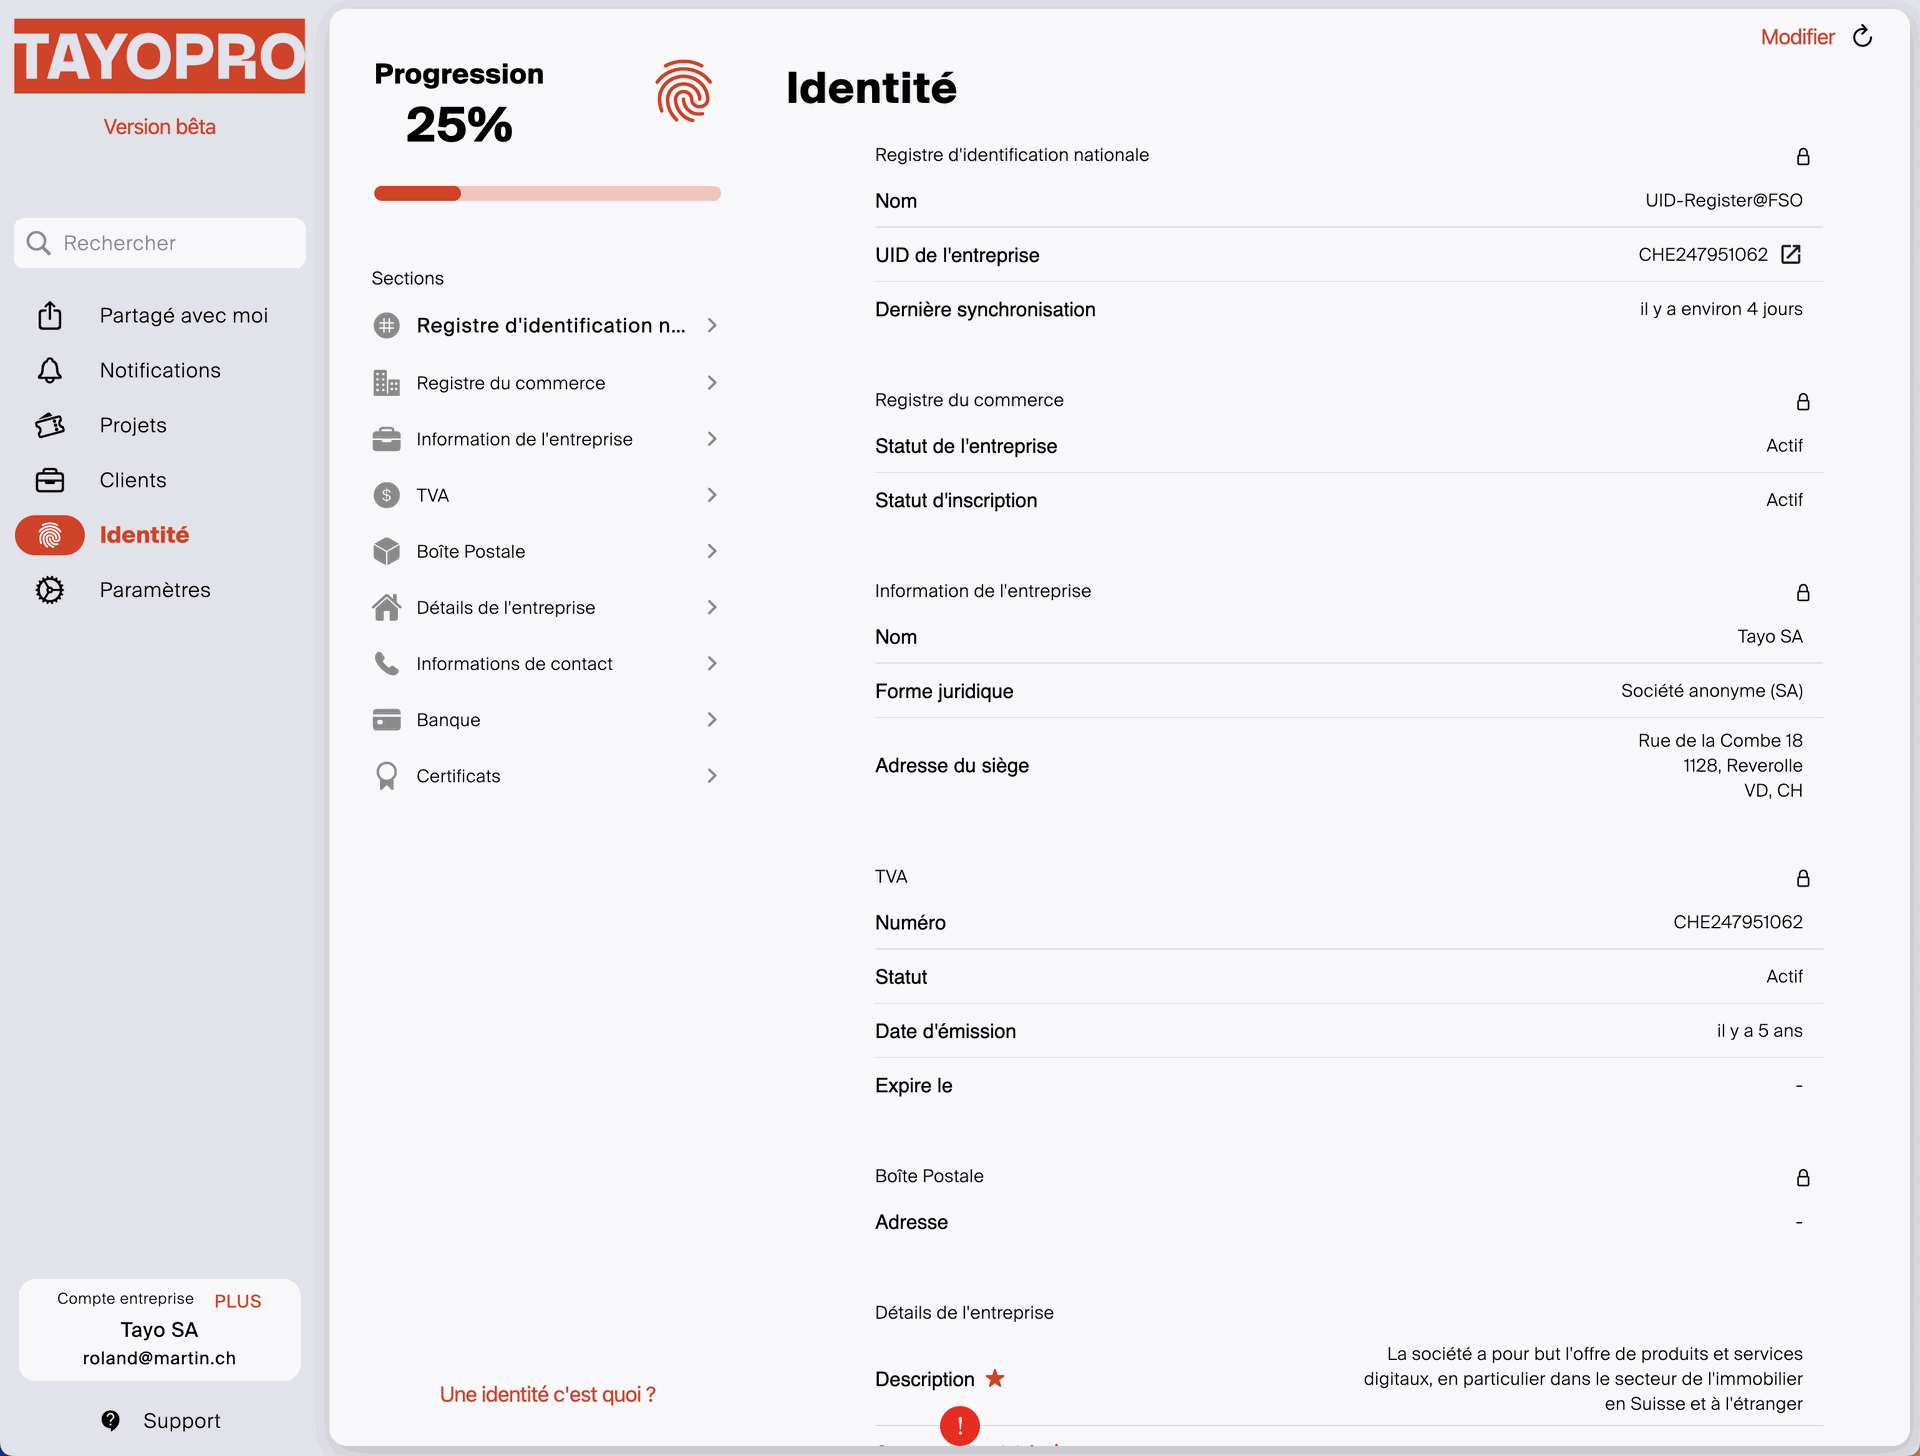Toggle lock on Registre d'identification nationale section
Image resolution: width=1920 pixels, height=1456 pixels.
coord(1803,157)
